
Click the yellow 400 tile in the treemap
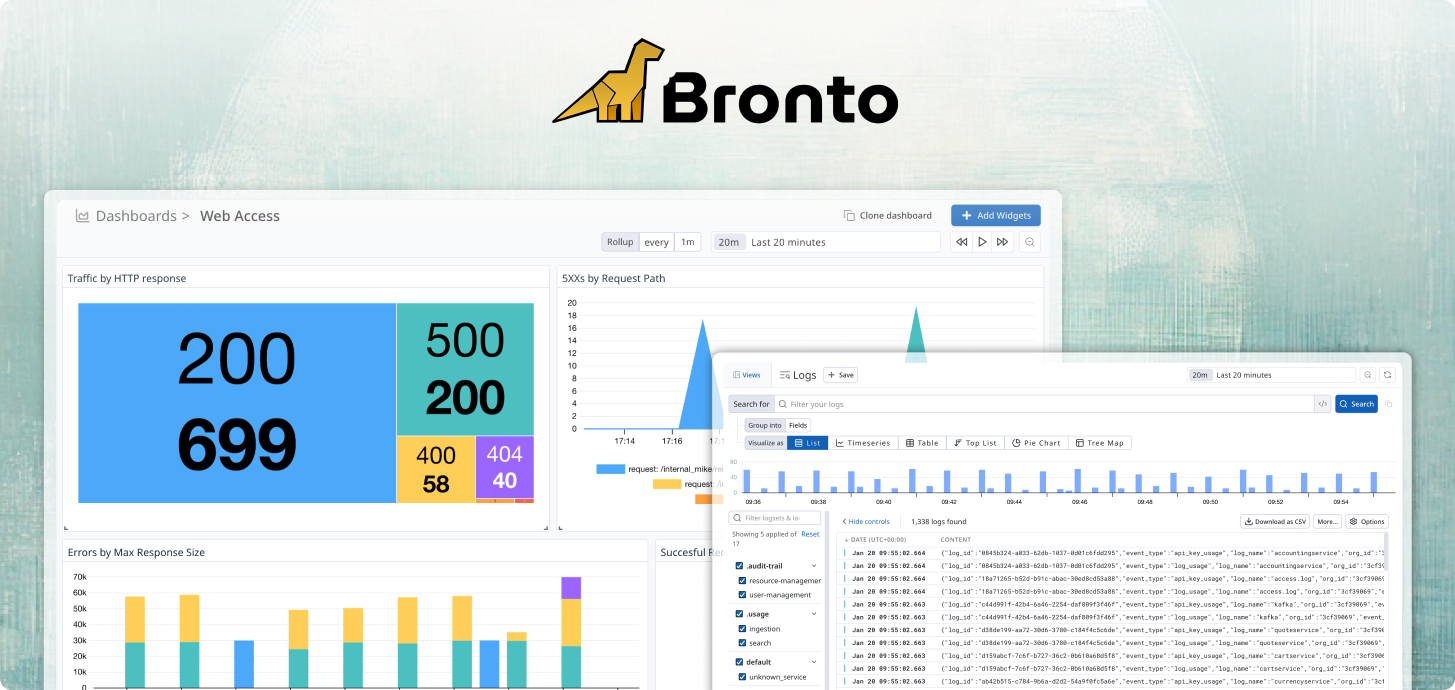pyautogui.click(x=436, y=469)
